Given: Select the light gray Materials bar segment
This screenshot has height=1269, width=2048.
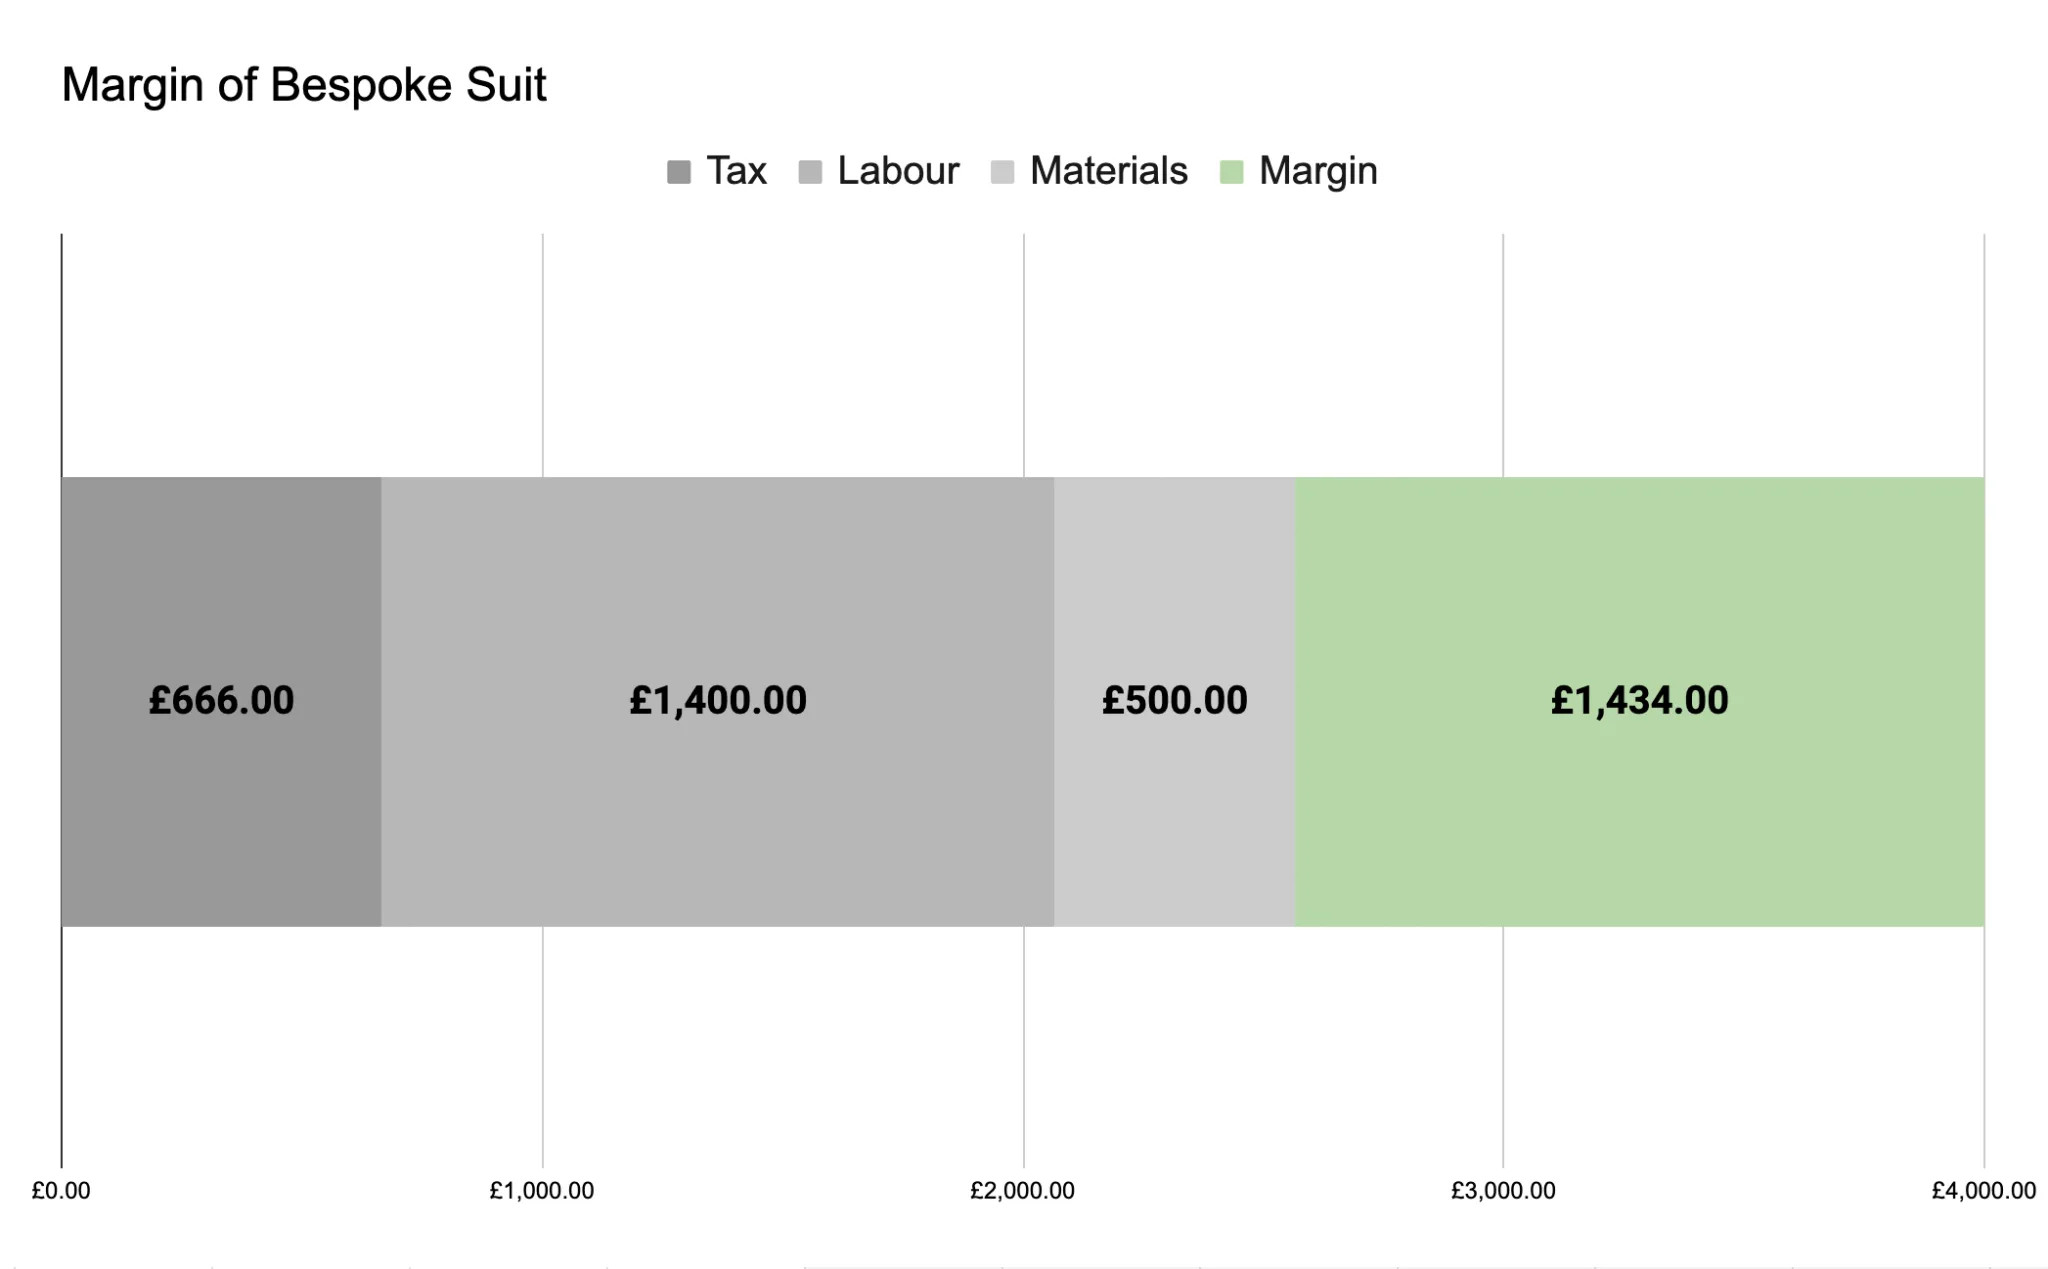Looking at the screenshot, I should coord(1175,701).
